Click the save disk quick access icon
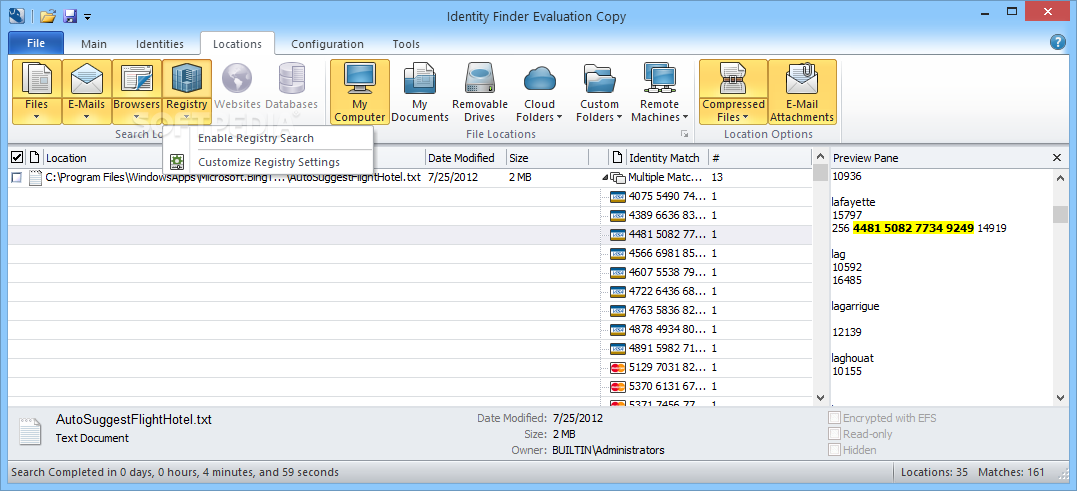The width and height of the screenshot is (1077, 491). tap(70, 16)
